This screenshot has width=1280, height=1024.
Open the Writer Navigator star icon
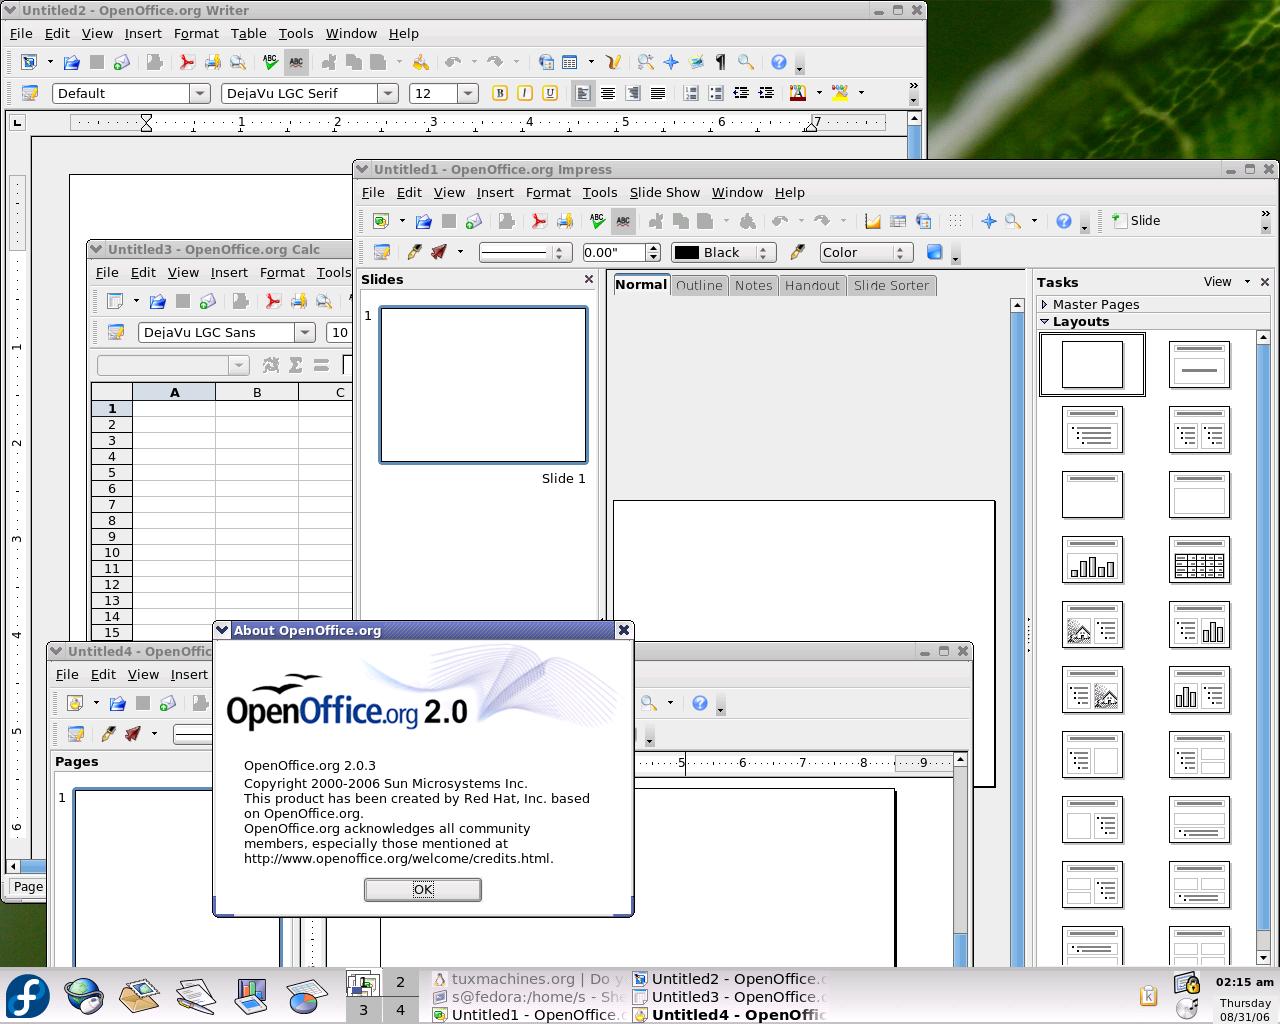tap(671, 62)
